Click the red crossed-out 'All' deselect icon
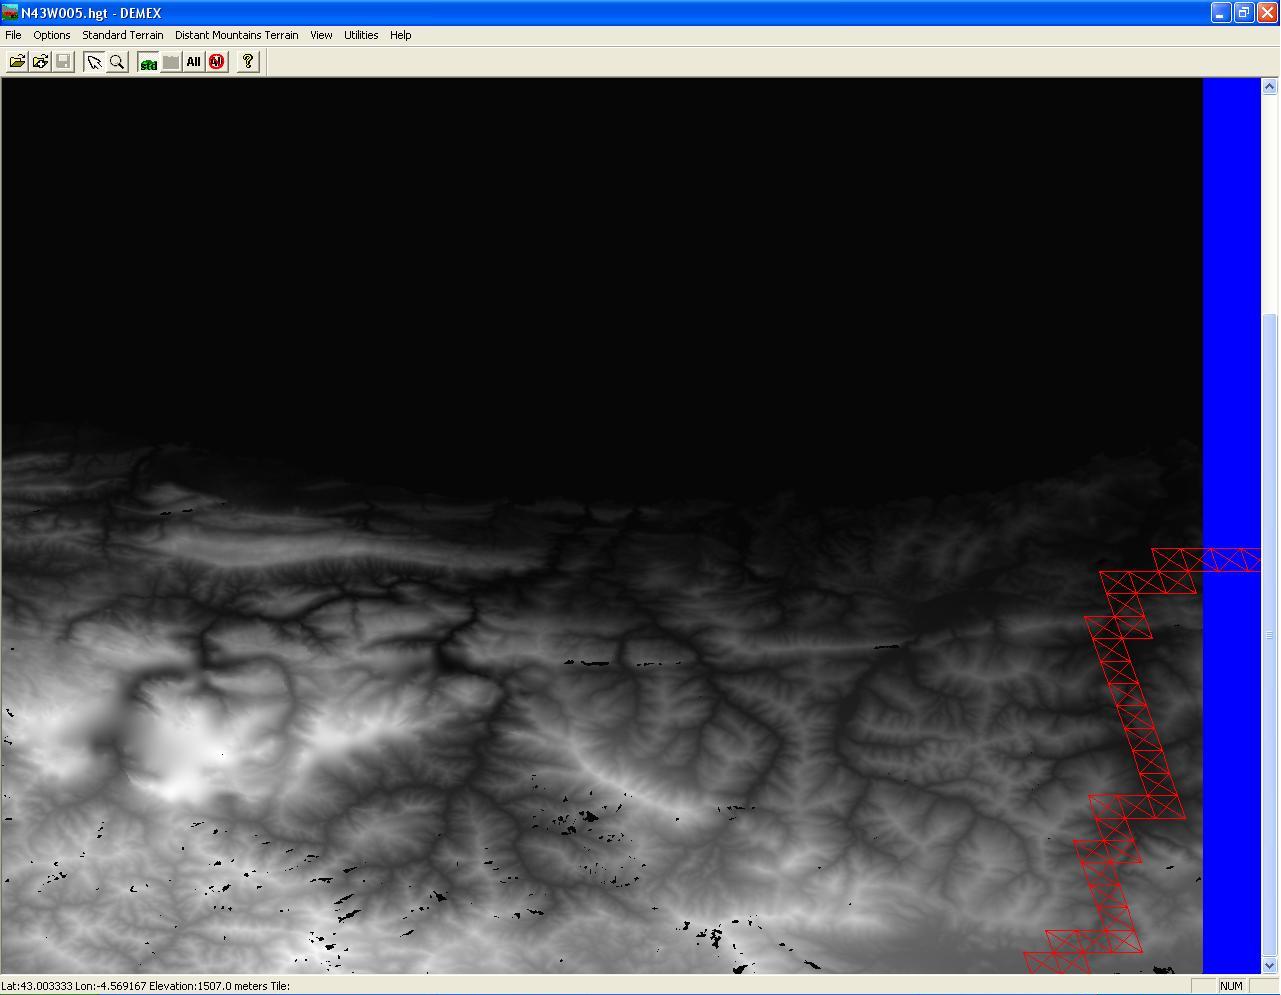This screenshot has width=1281, height=995. (217, 62)
